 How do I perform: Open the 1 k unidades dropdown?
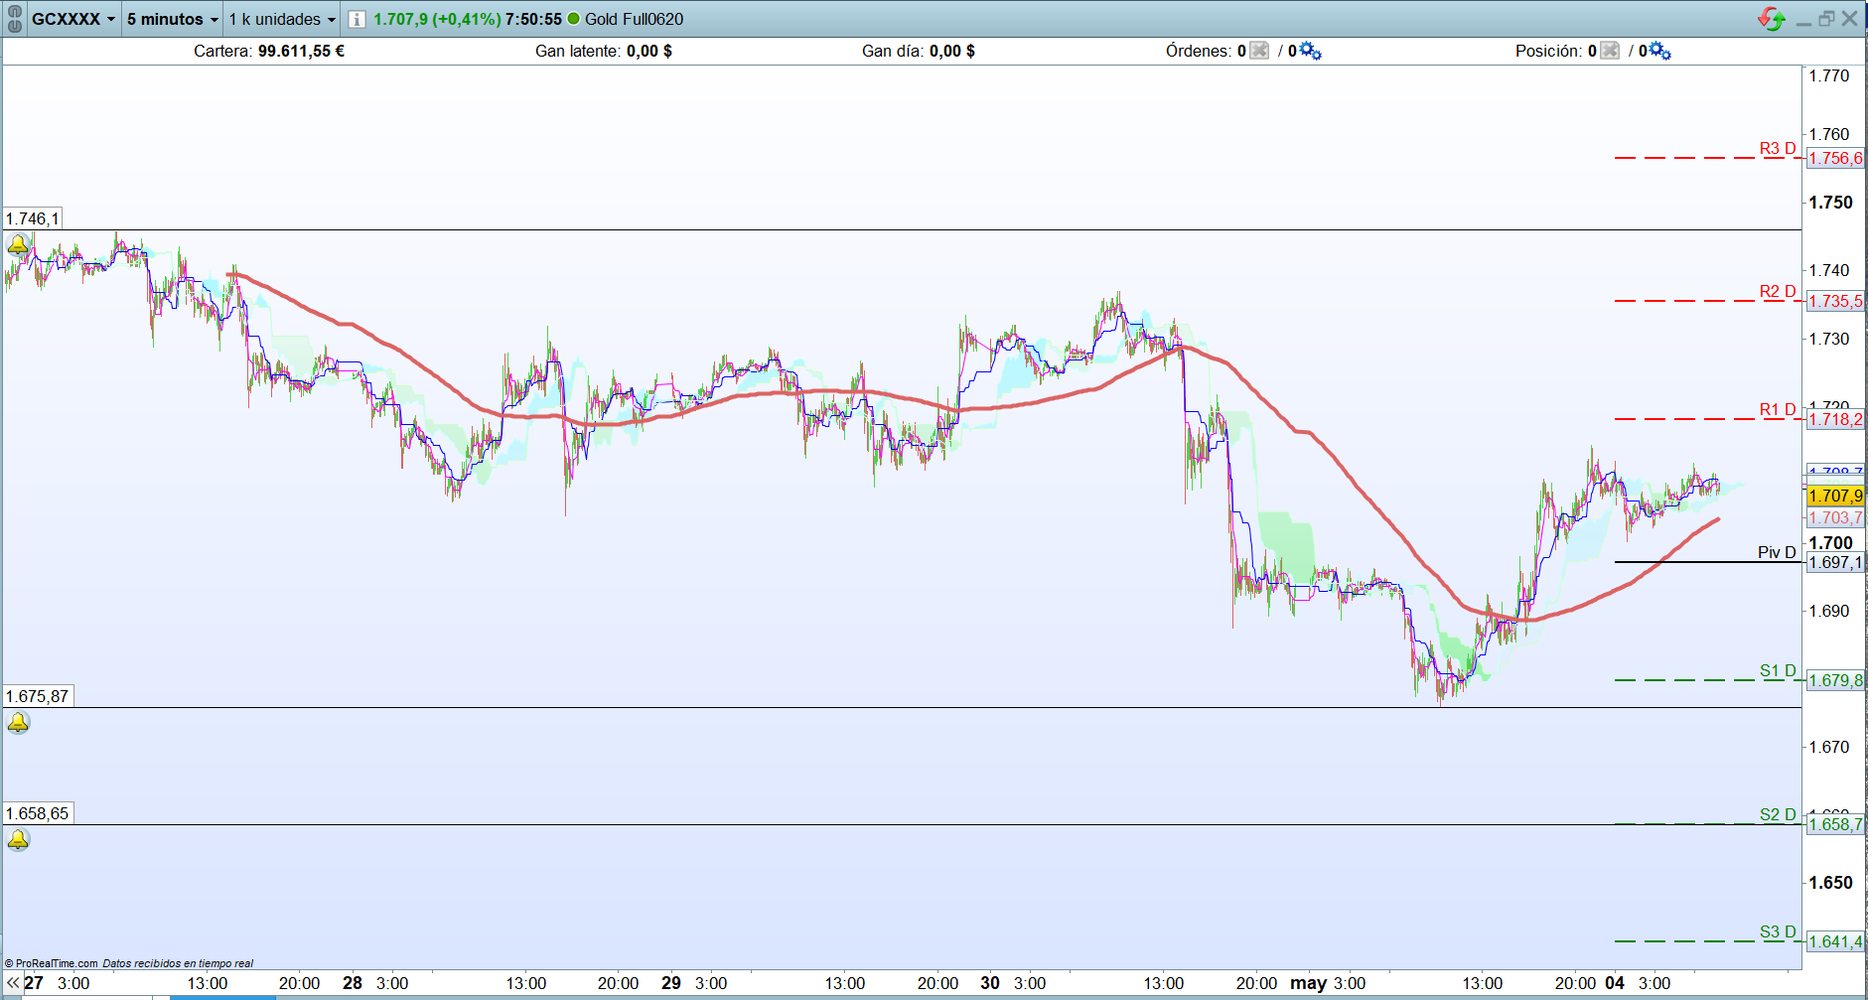[282, 19]
